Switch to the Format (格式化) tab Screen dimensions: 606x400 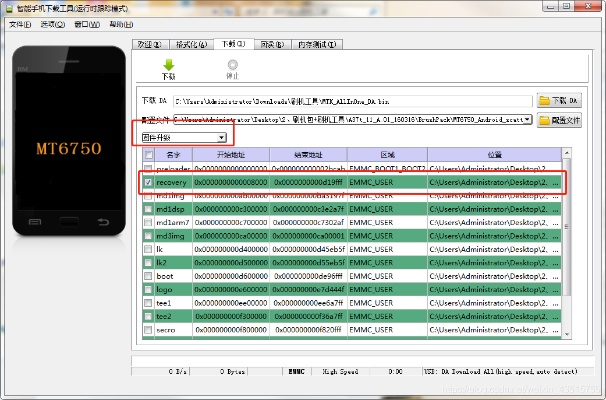[x=190, y=45]
